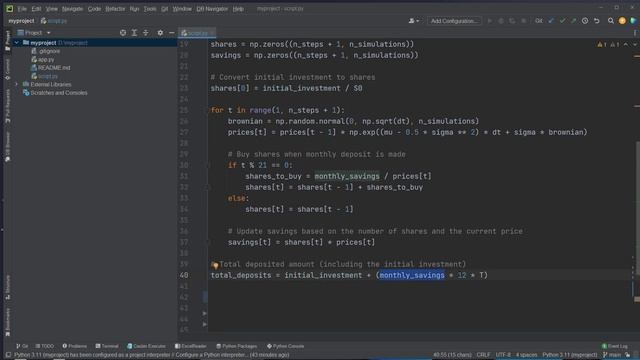640x360 pixels.
Task: Open the Window menu
Action: [182, 9]
